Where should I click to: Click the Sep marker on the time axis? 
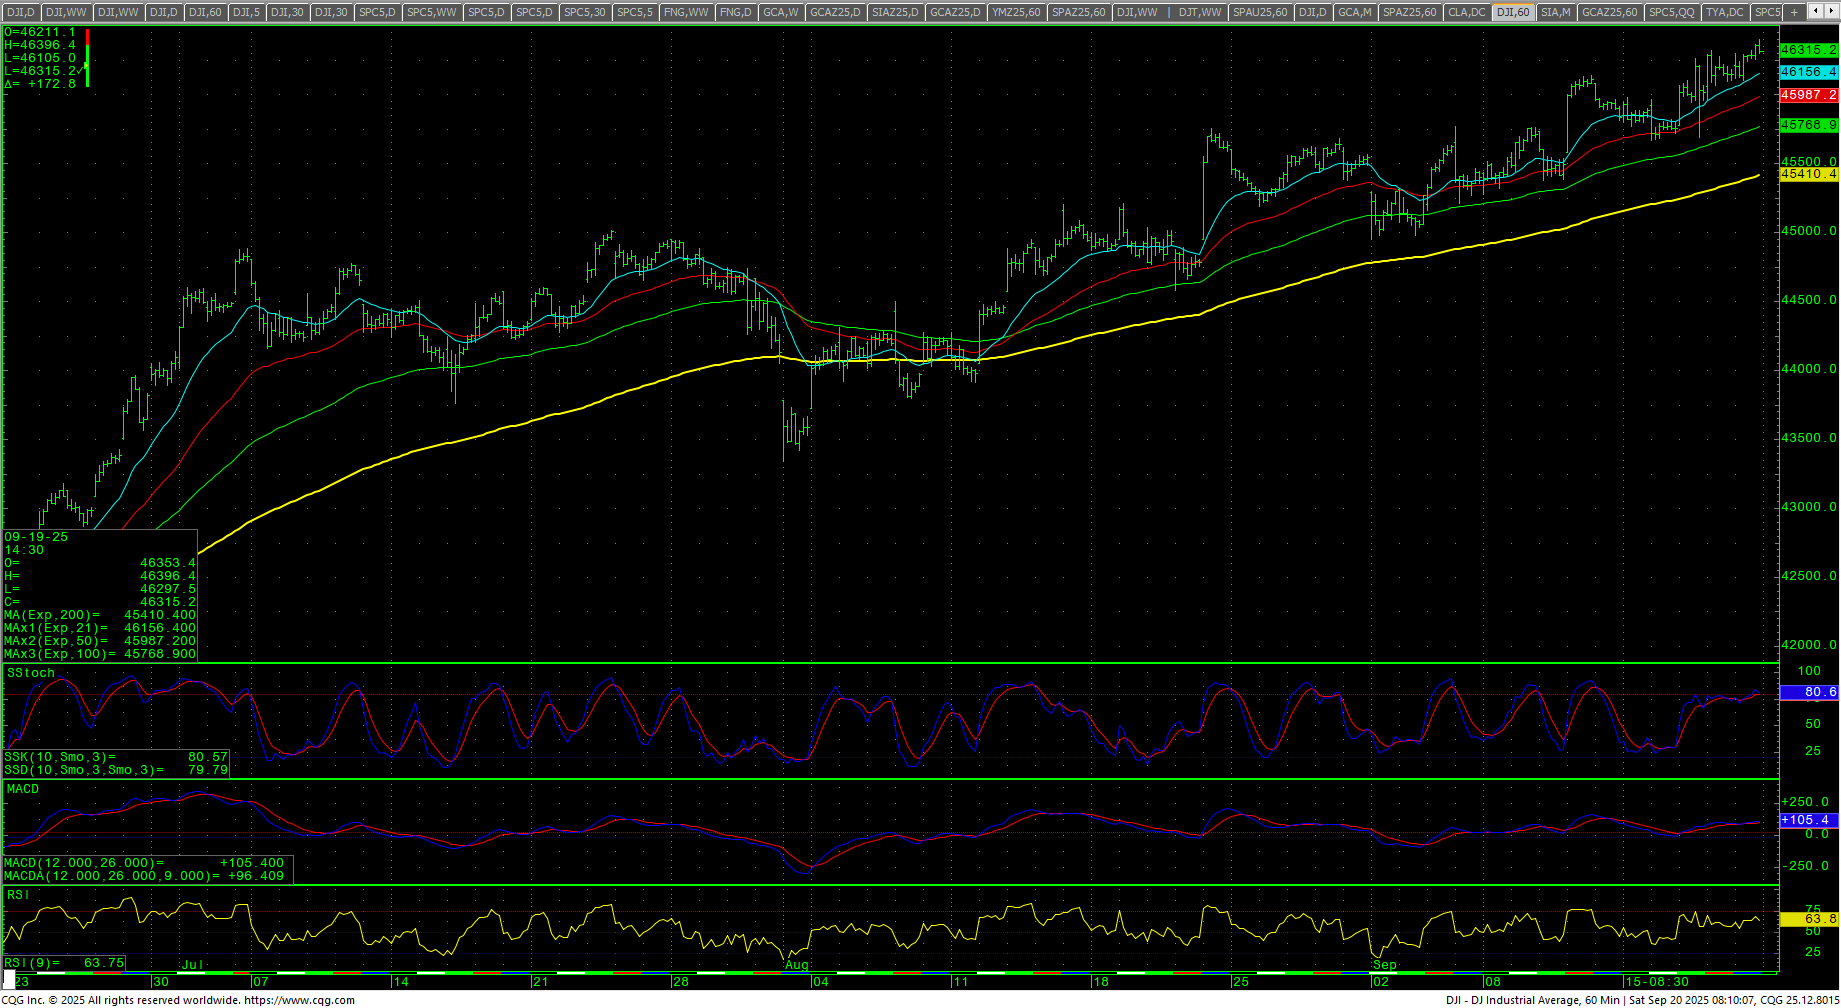1384,965
